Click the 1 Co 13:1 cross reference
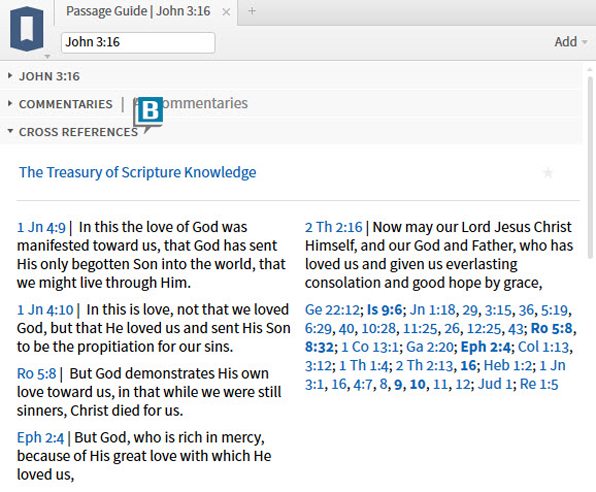Image resolution: width=596 pixels, height=492 pixels. coord(370,347)
